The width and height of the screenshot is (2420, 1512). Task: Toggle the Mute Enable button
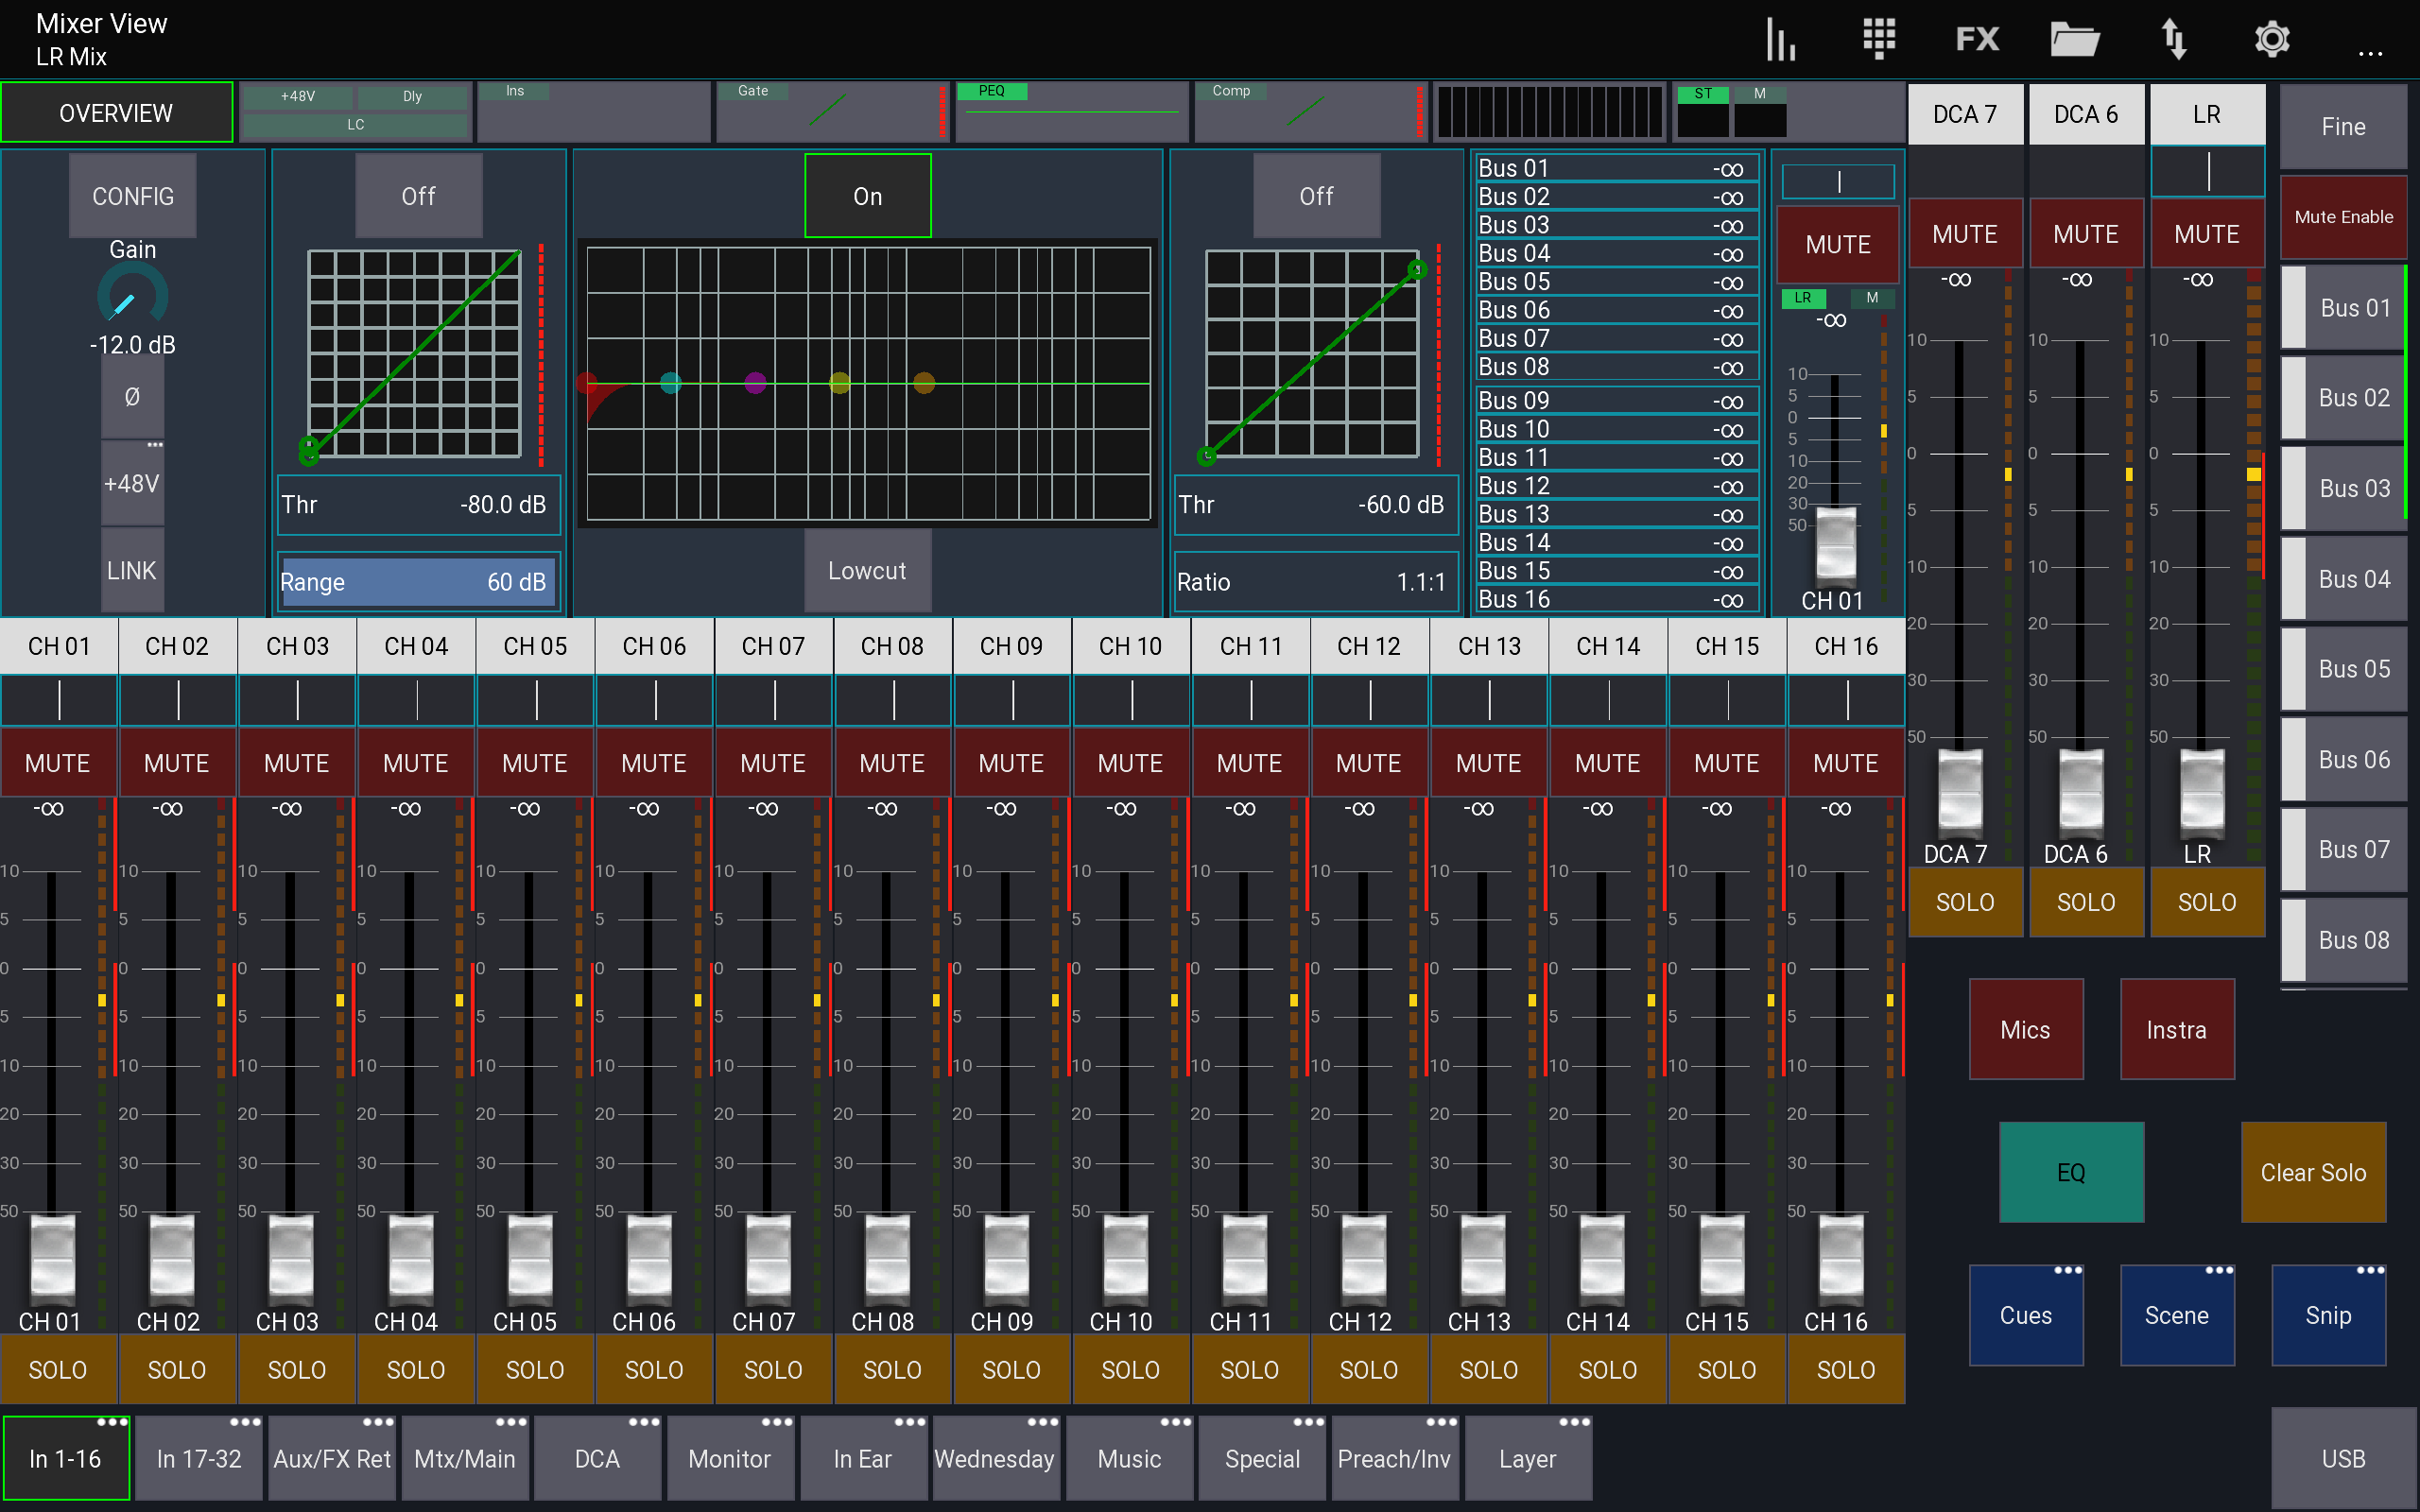2343,217
